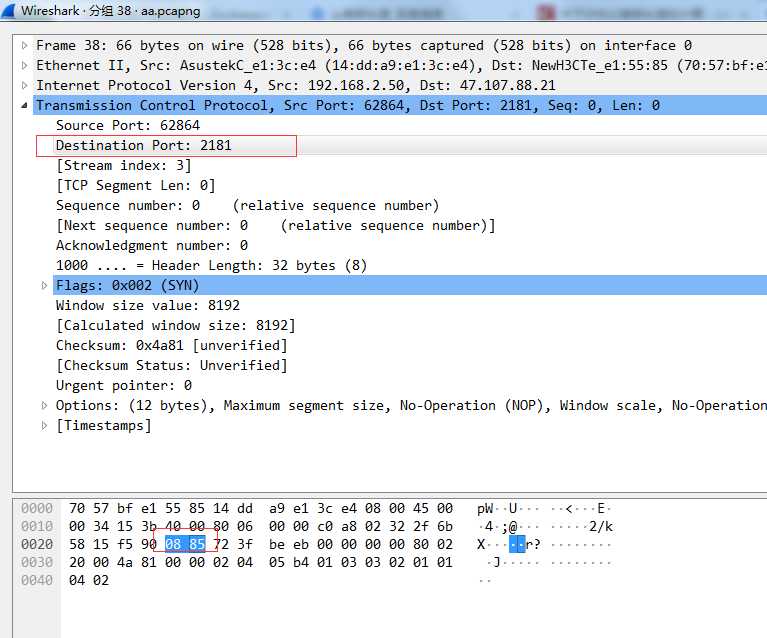Image resolution: width=767 pixels, height=638 pixels.
Task: Expand the Flags: 0x002 (SYN) row
Action: [x=44, y=285]
